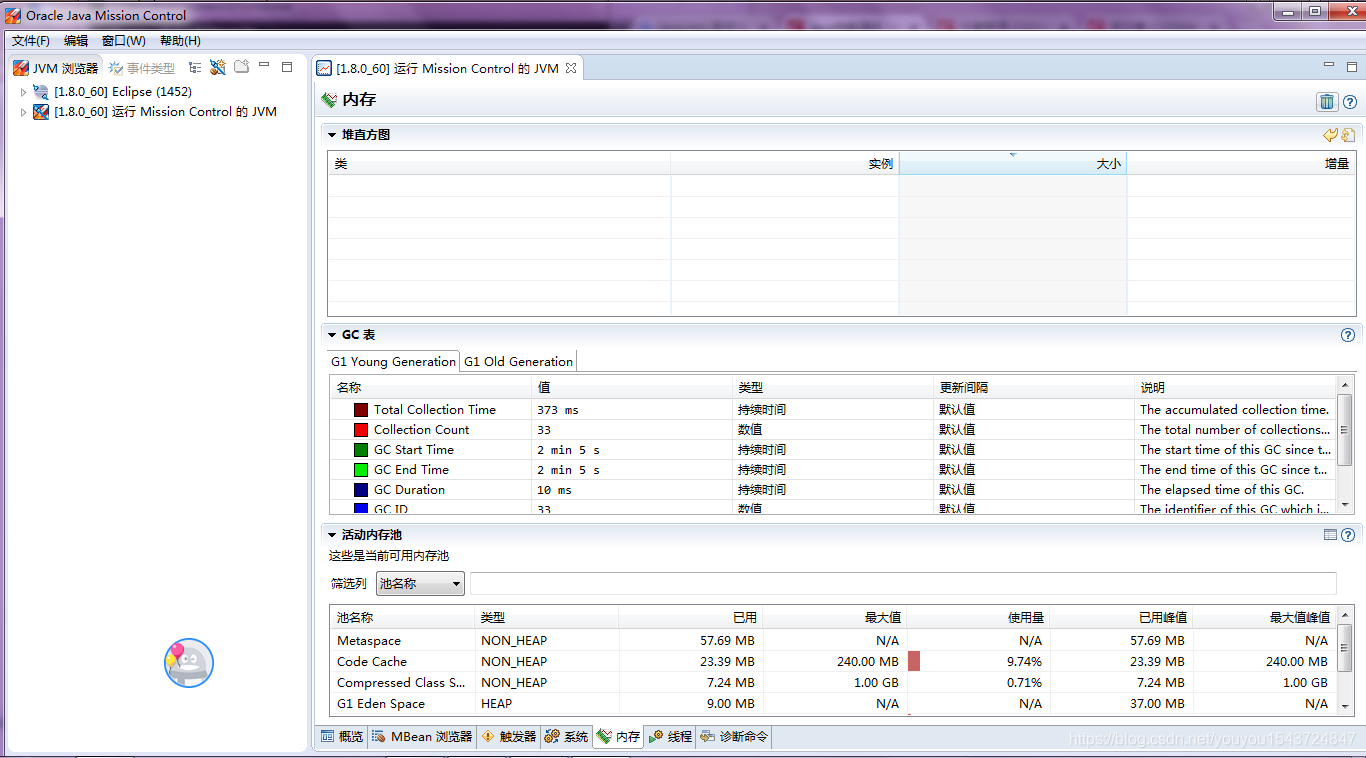Sort histogram by 增量 column header

[1240, 163]
